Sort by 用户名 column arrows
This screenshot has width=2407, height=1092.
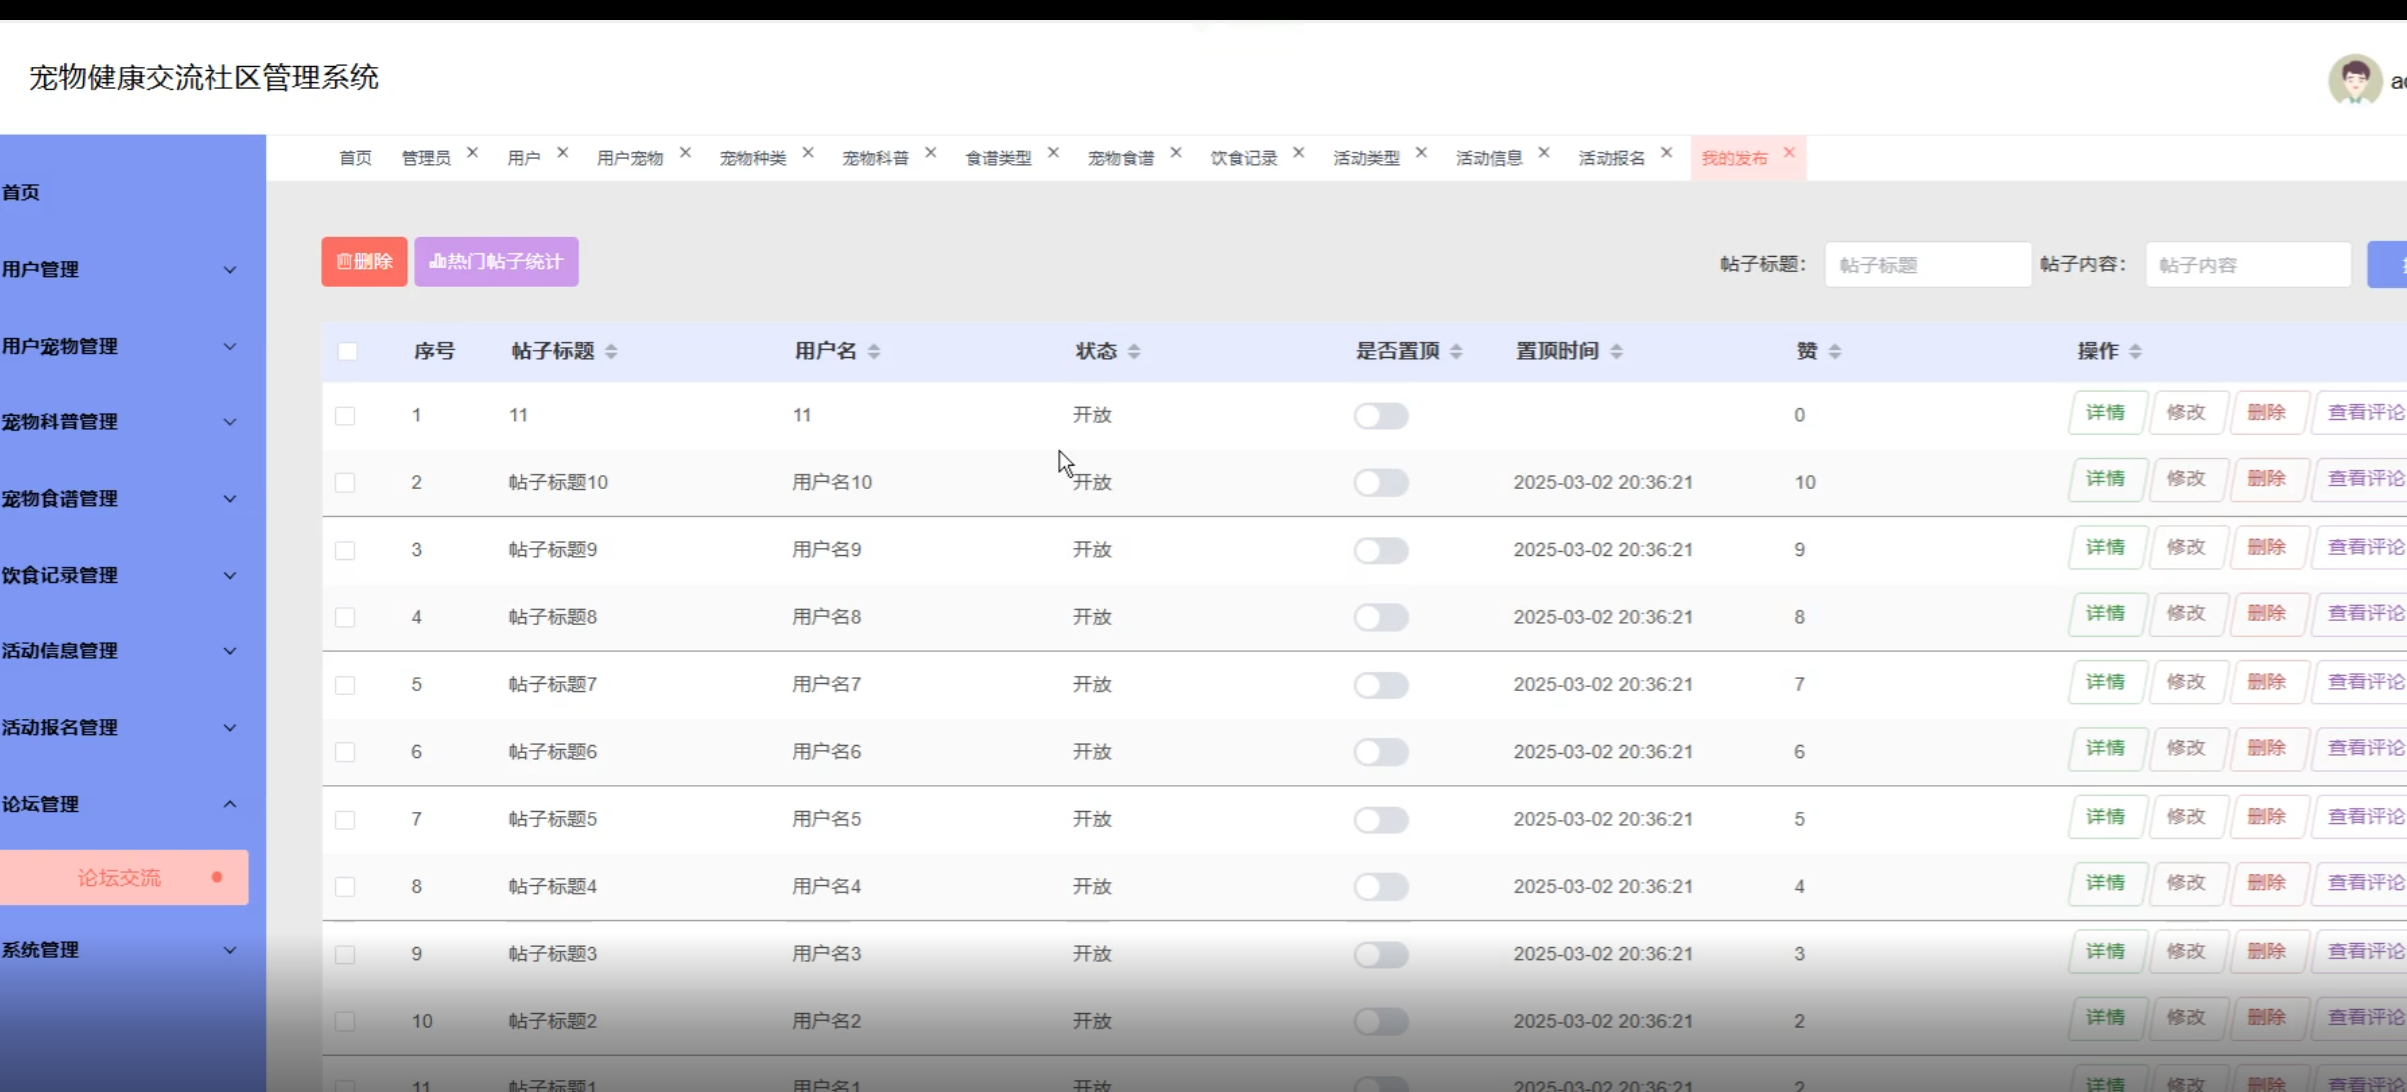point(873,351)
